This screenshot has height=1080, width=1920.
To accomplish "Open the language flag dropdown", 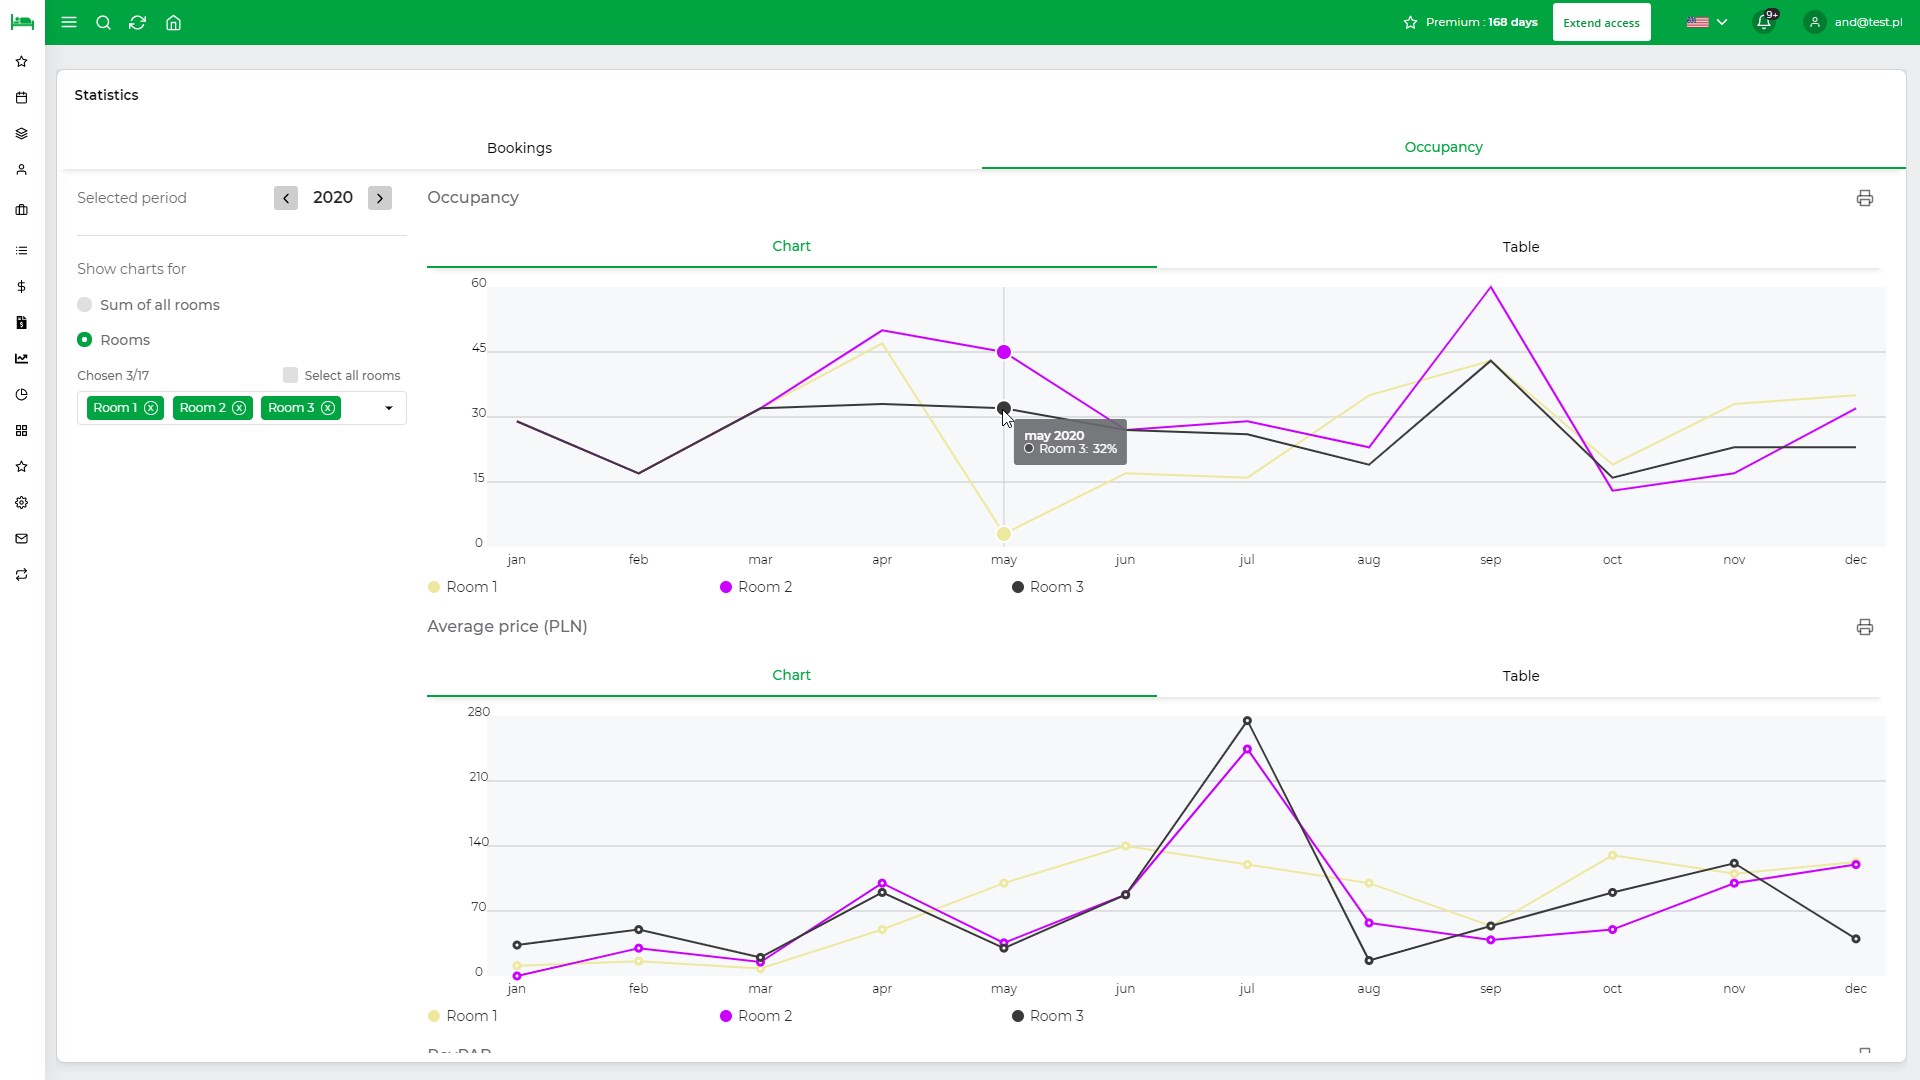I will pos(1707,22).
